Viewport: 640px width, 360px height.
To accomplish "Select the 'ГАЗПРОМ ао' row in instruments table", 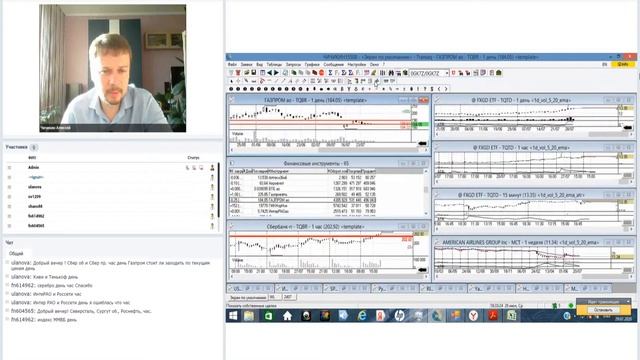I will (x=303, y=200).
